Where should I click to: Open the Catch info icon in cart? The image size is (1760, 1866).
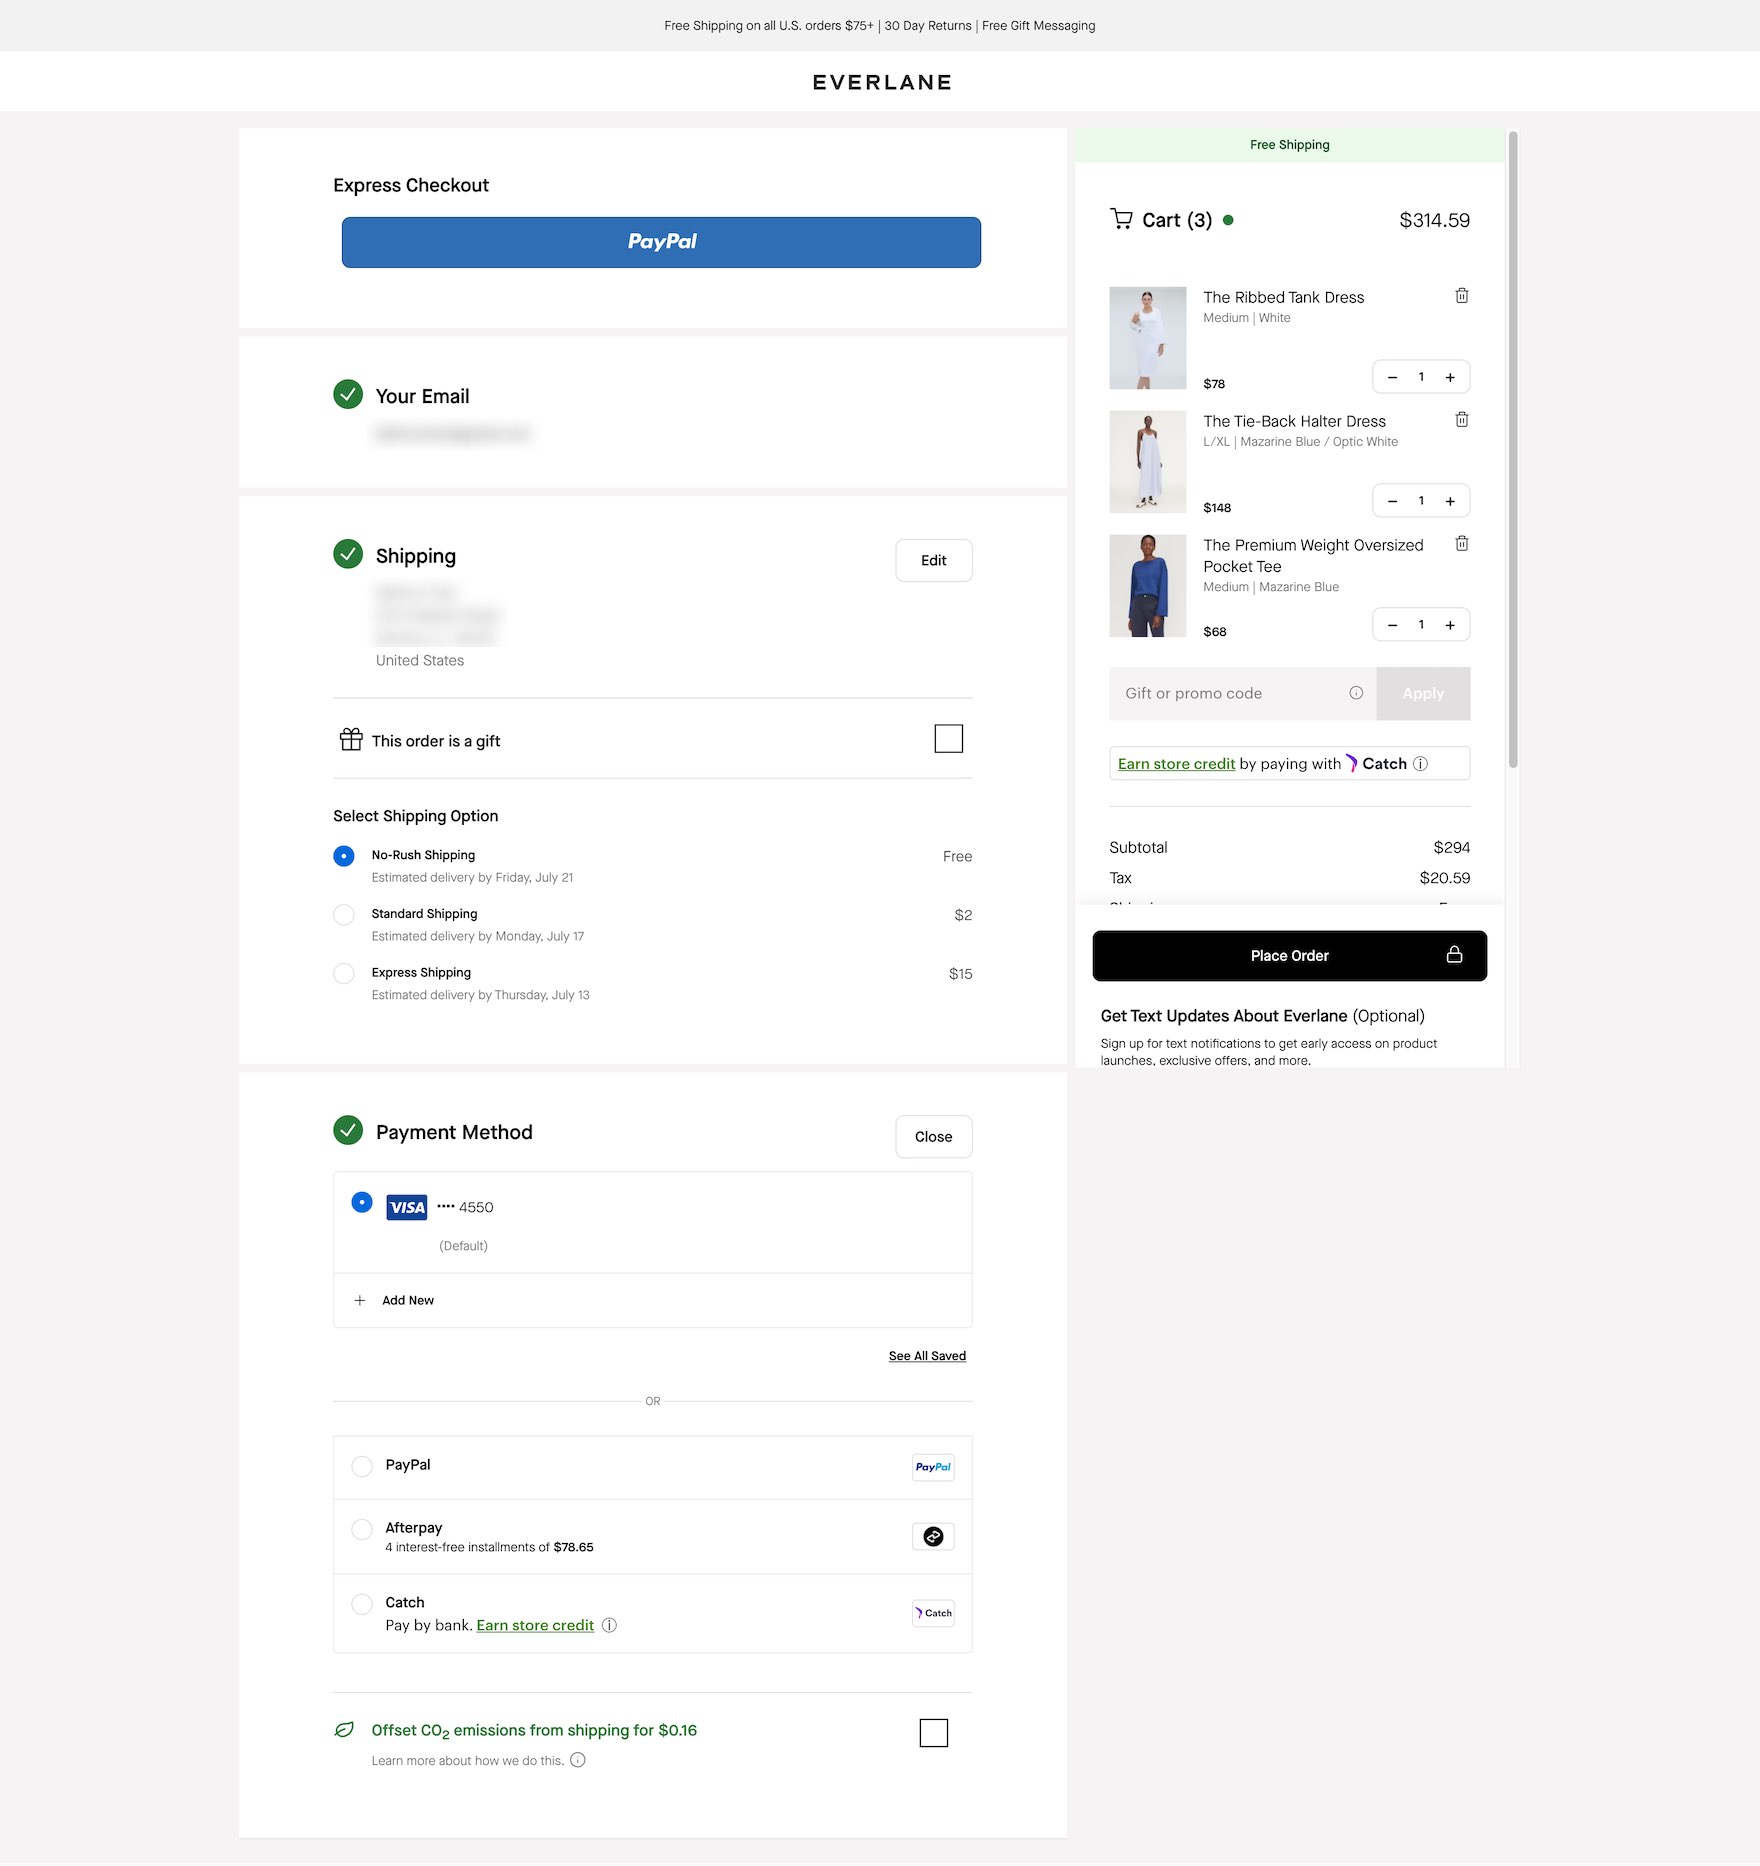pyautogui.click(x=1420, y=764)
